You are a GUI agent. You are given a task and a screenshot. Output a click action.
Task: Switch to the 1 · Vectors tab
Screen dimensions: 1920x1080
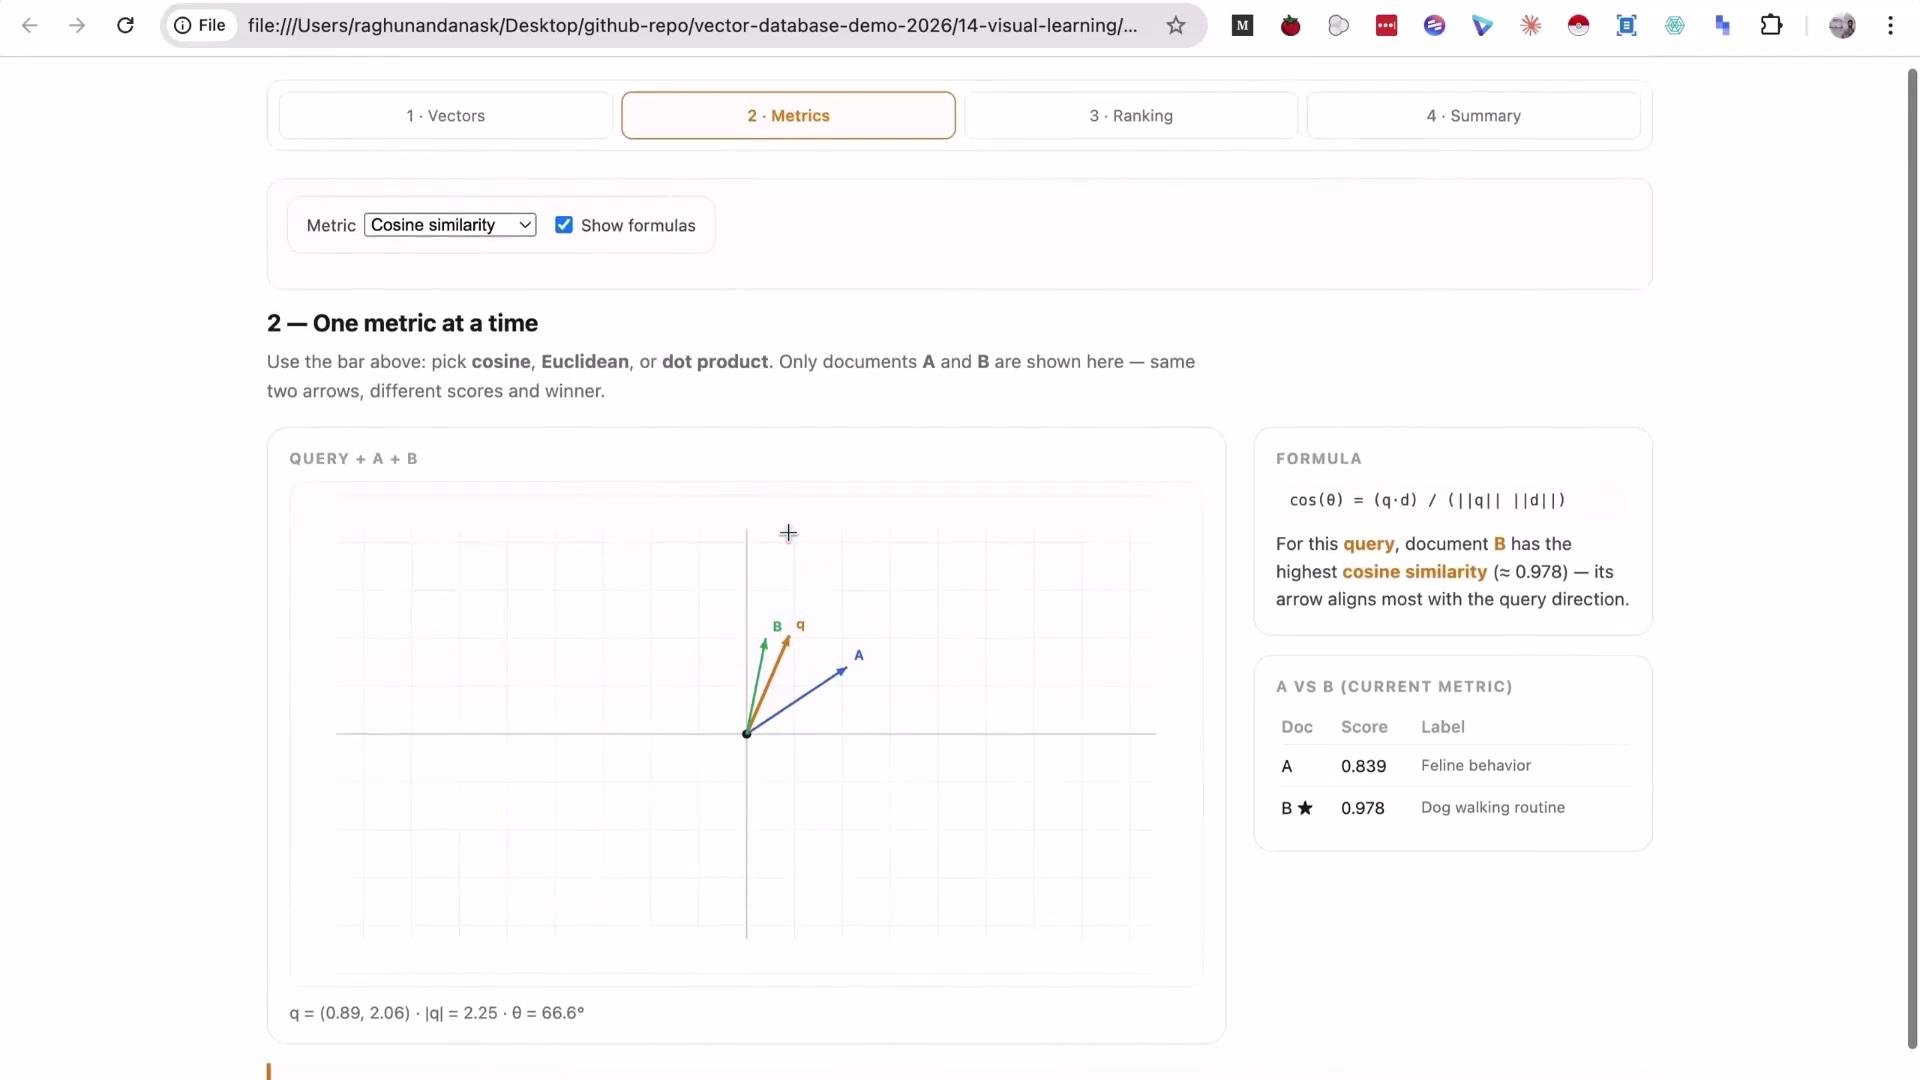446,116
